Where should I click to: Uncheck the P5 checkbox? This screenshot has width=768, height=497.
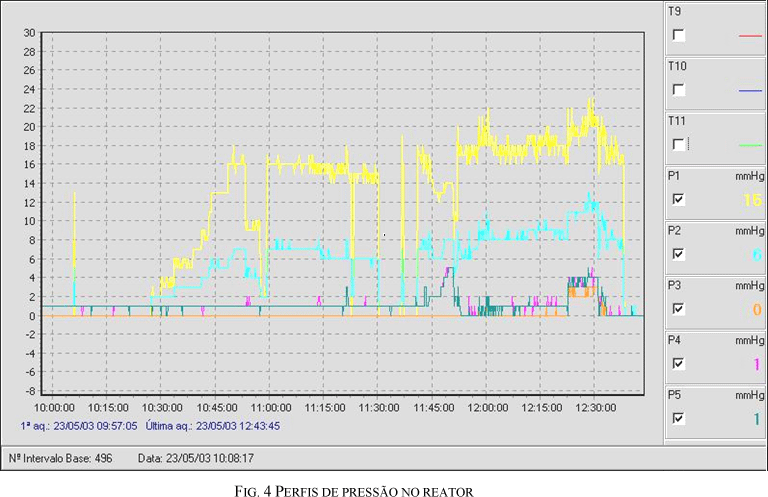(x=679, y=418)
